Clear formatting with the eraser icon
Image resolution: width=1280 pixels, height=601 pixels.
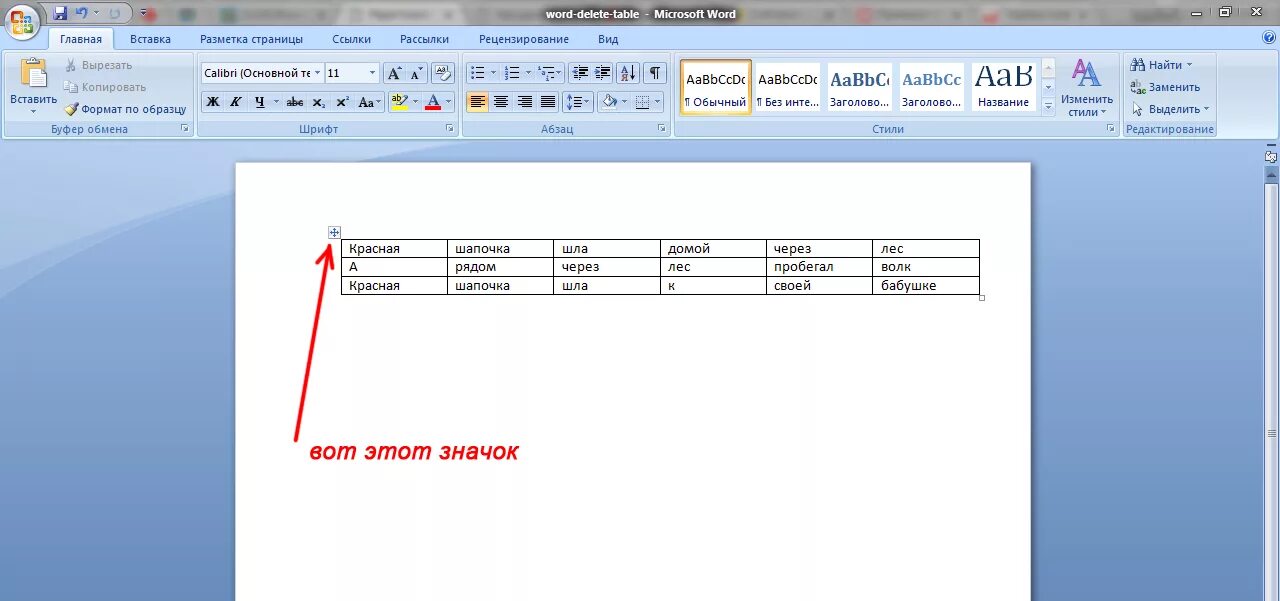[x=444, y=73]
